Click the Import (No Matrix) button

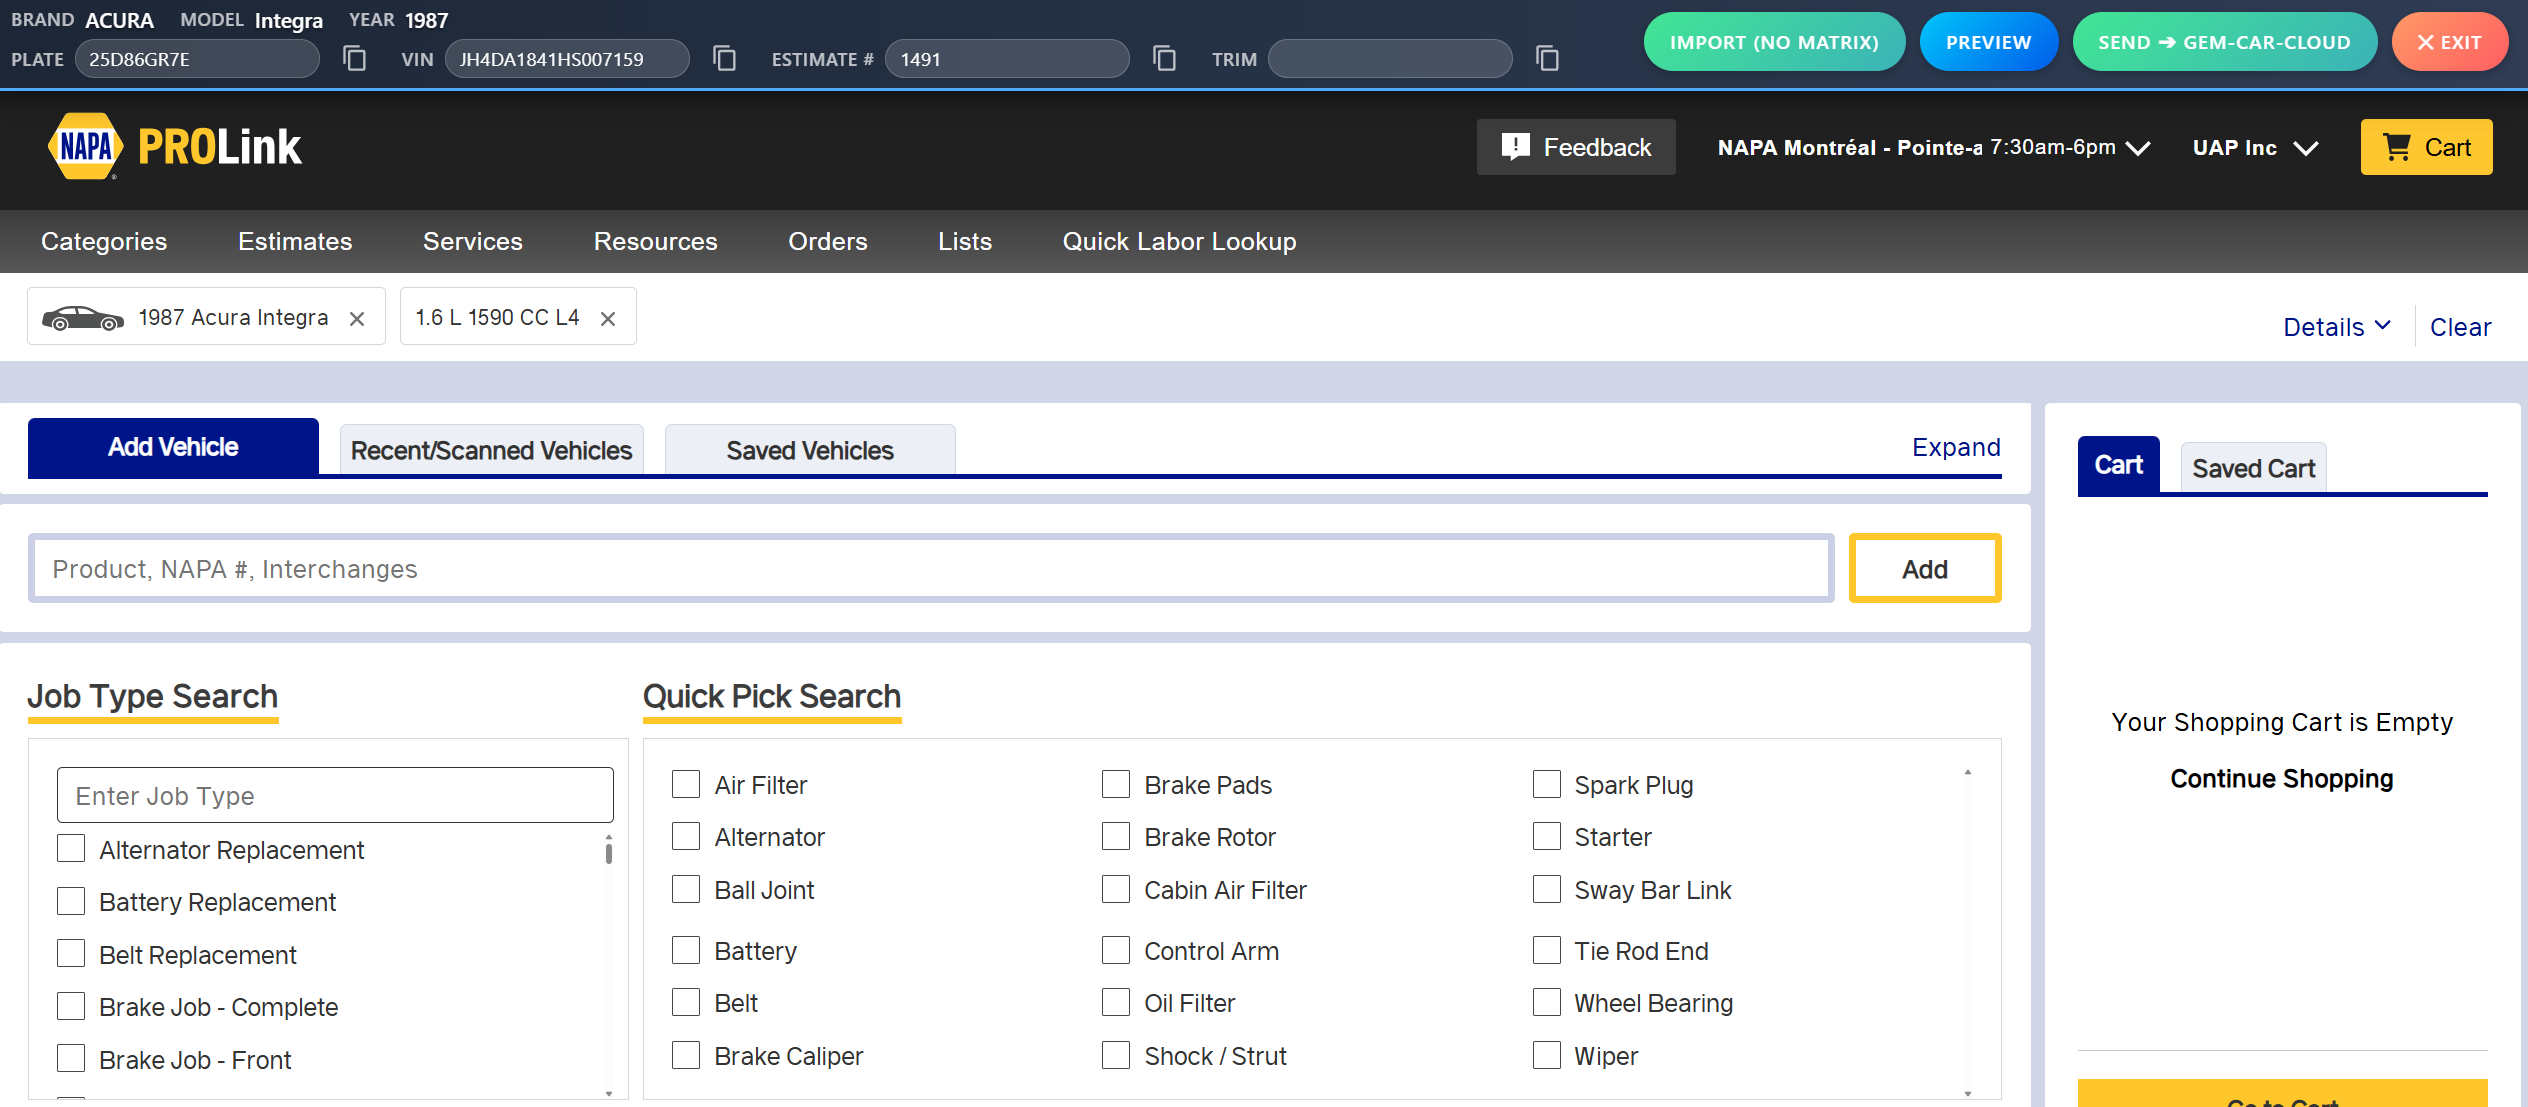[1774, 42]
